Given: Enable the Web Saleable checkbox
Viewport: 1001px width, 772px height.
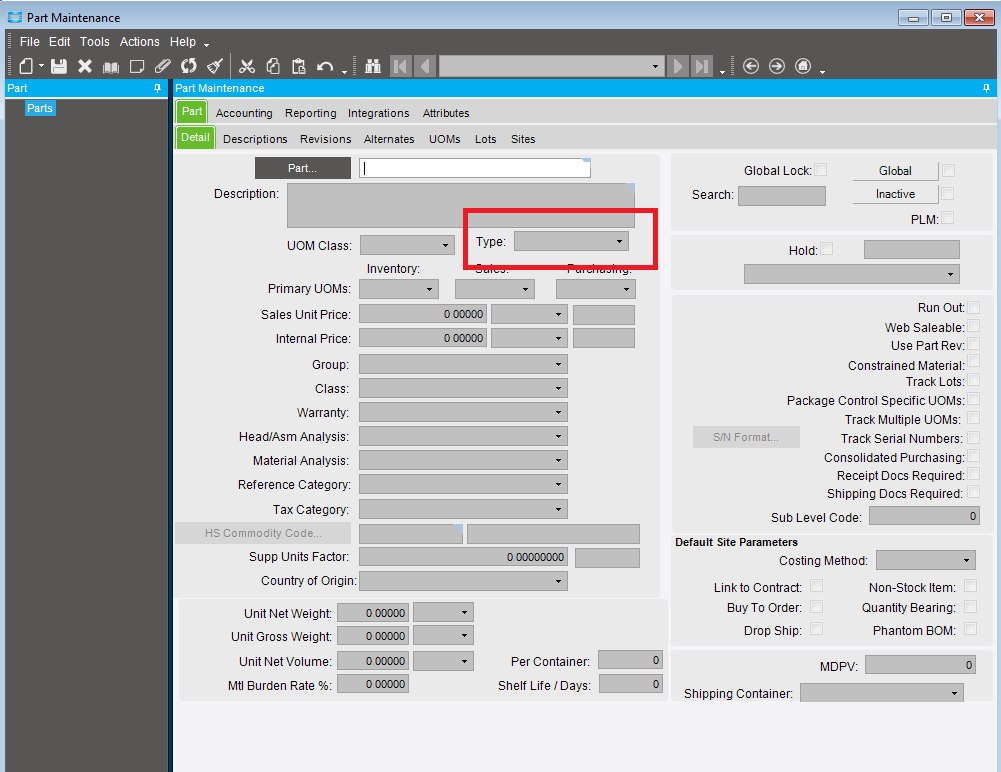Looking at the screenshot, I should 974,326.
